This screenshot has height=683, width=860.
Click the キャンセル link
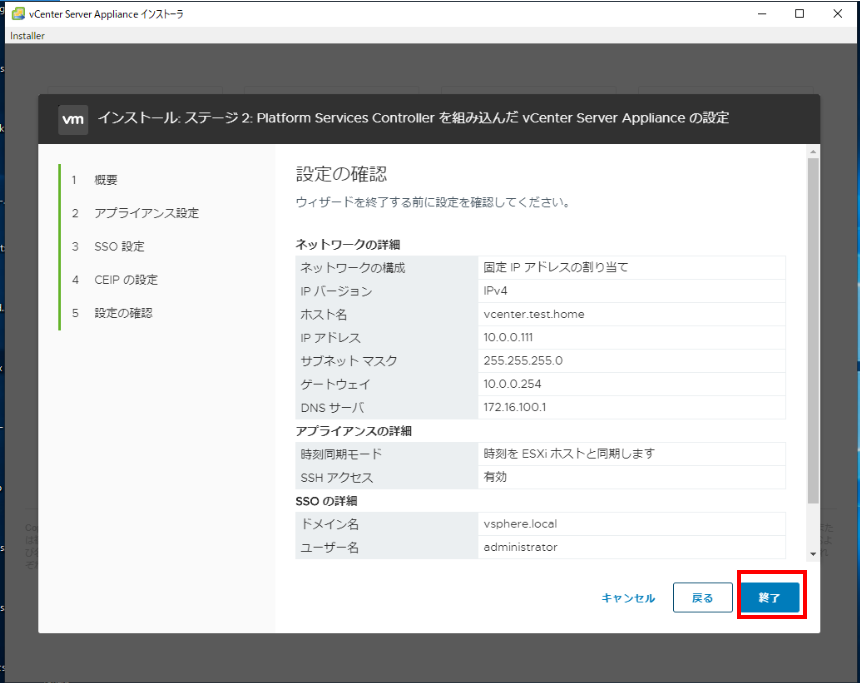click(x=628, y=598)
